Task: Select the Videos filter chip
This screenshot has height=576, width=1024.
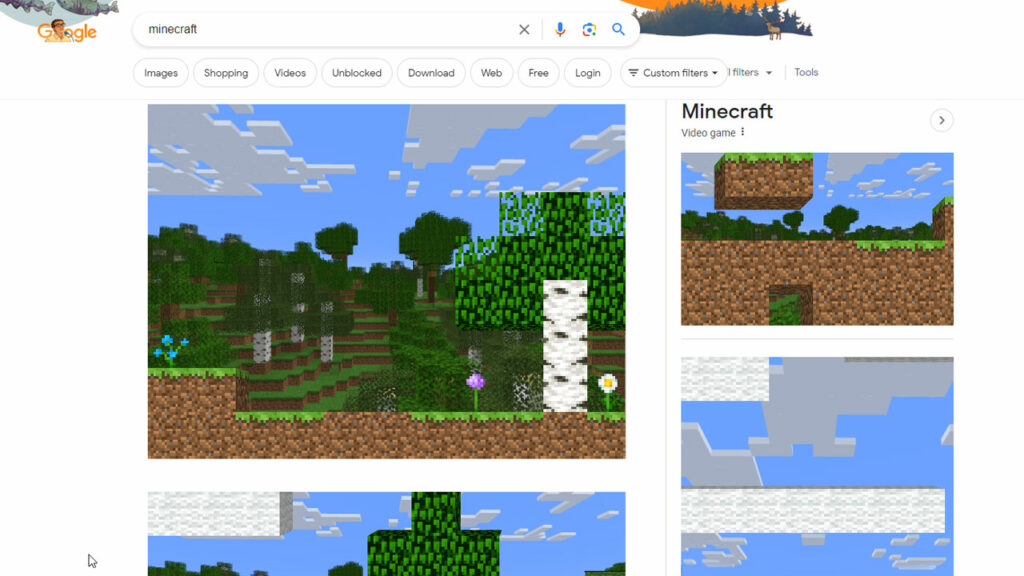Action: pyautogui.click(x=290, y=73)
